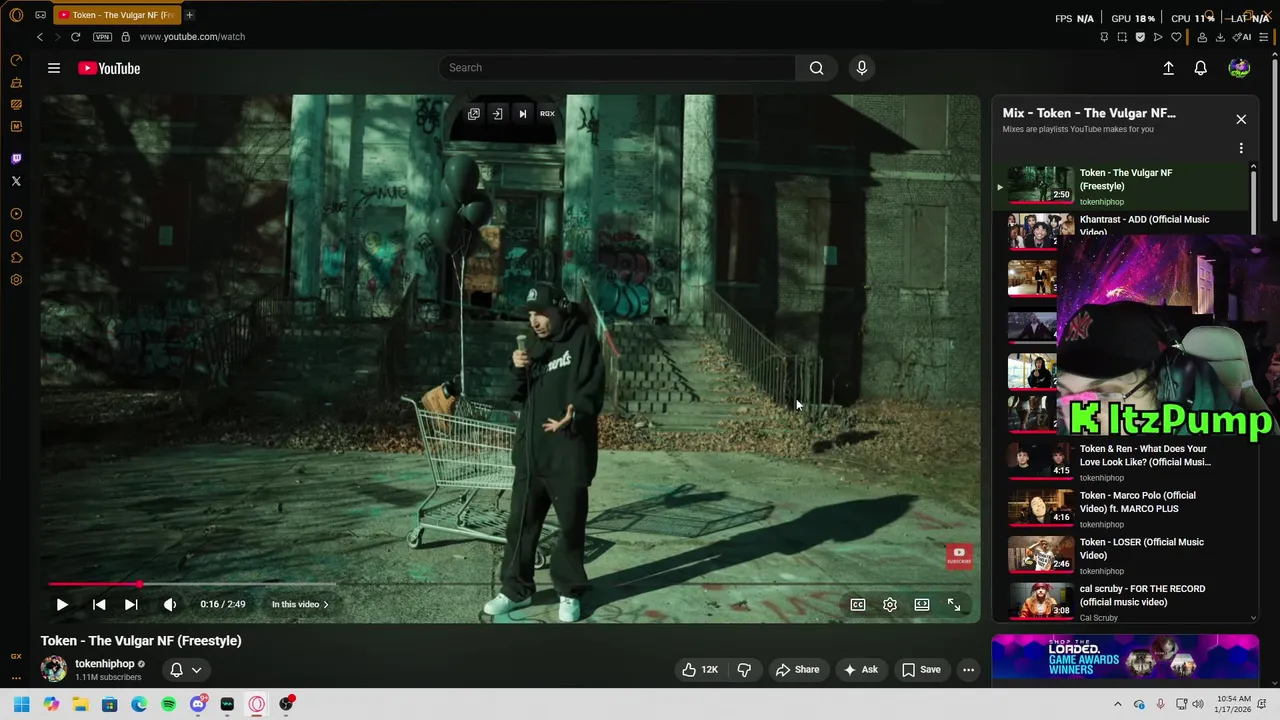Mute the video with the volume icon

pos(170,604)
